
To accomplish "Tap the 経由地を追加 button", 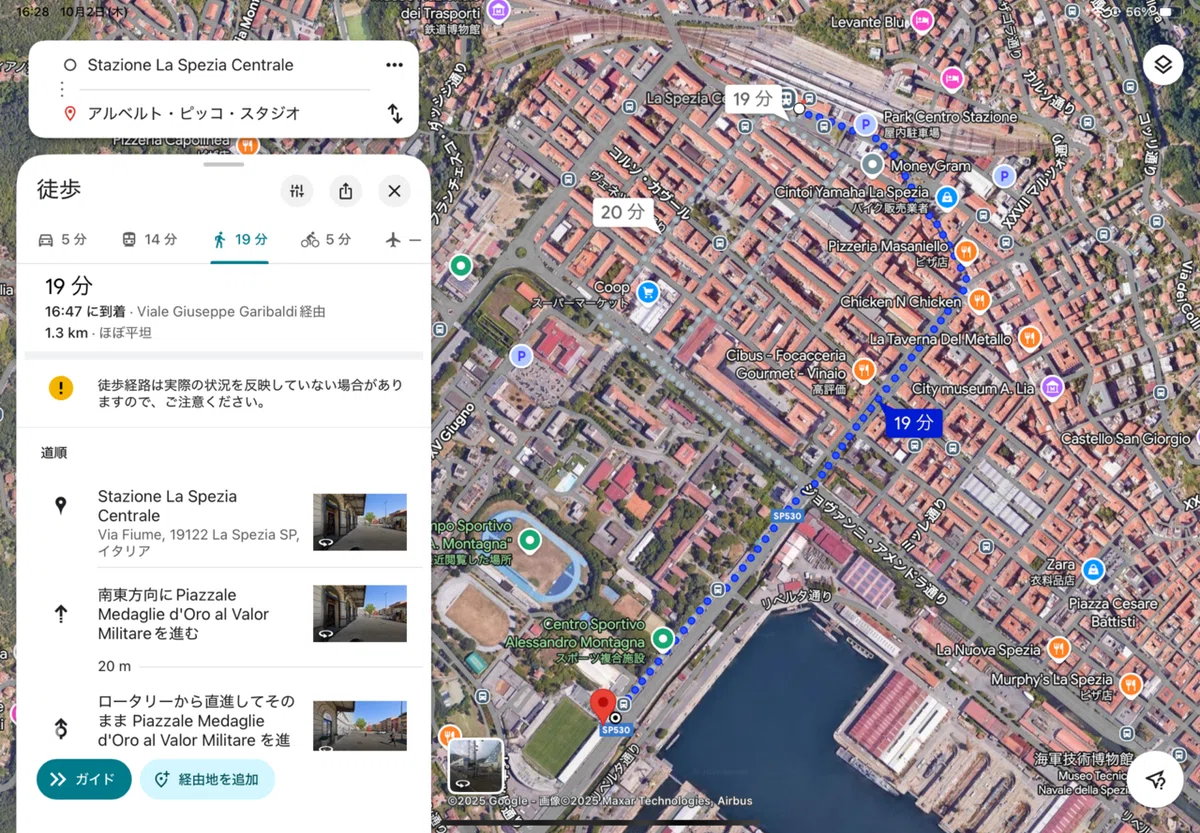I will point(207,779).
